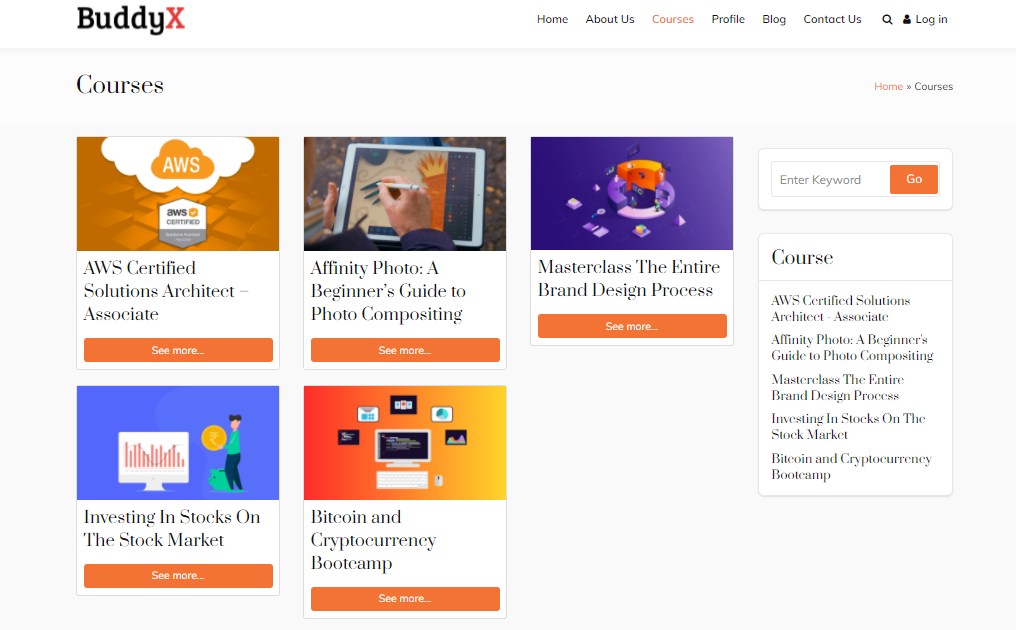This screenshot has width=1016, height=630.
Task: Open About Us menu item
Action: tap(610, 19)
